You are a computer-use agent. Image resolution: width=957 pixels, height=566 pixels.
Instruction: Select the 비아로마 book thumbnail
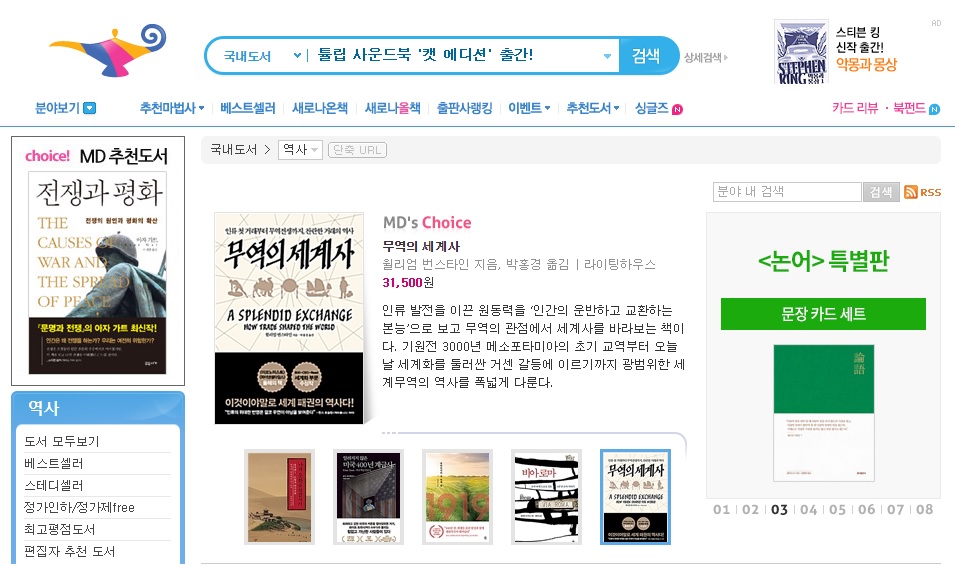(546, 496)
